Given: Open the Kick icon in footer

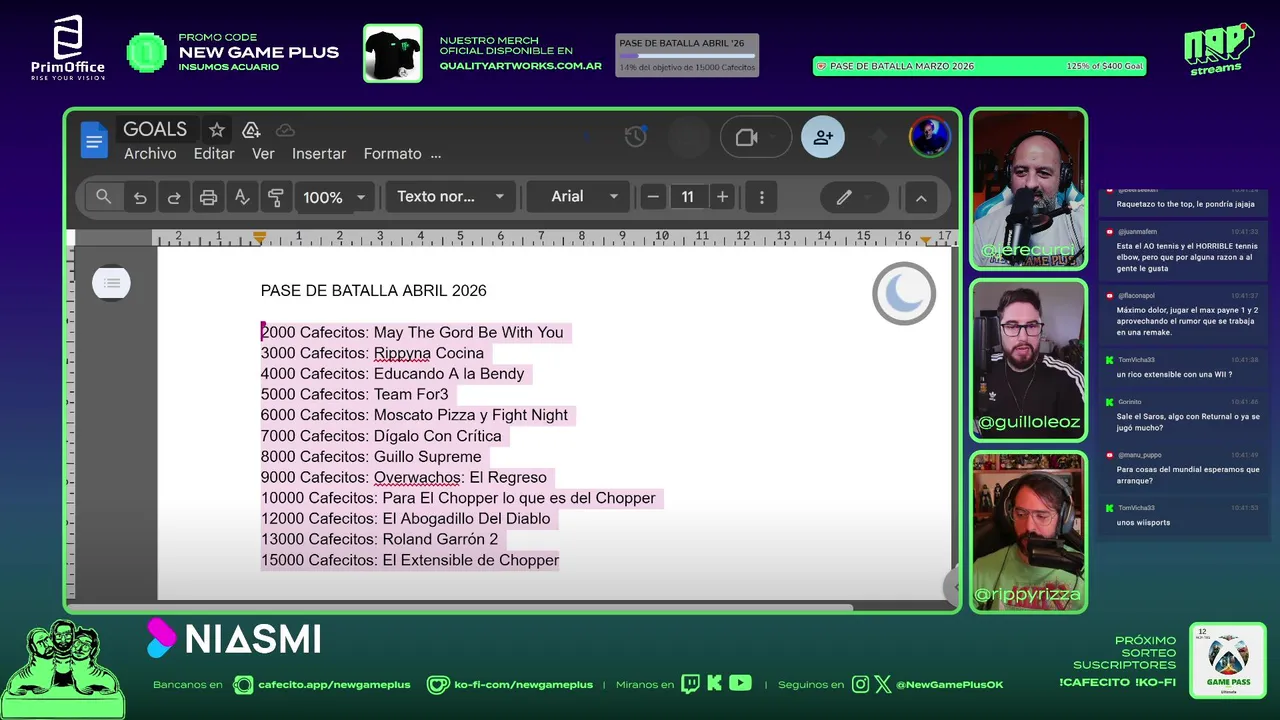Looking at the screenshot, I should (714, 684).
